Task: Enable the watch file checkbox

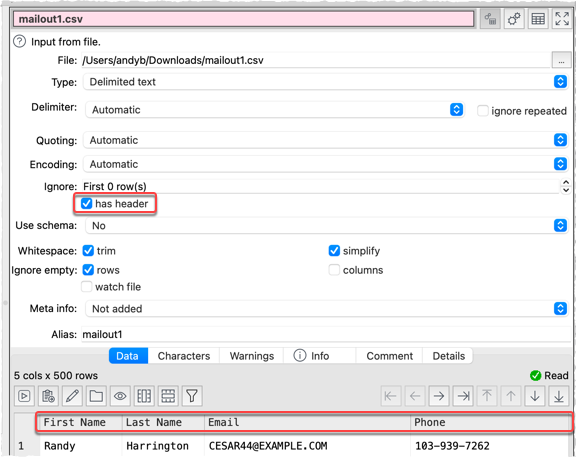Action: pyautogui.click(x=86, y=287)
